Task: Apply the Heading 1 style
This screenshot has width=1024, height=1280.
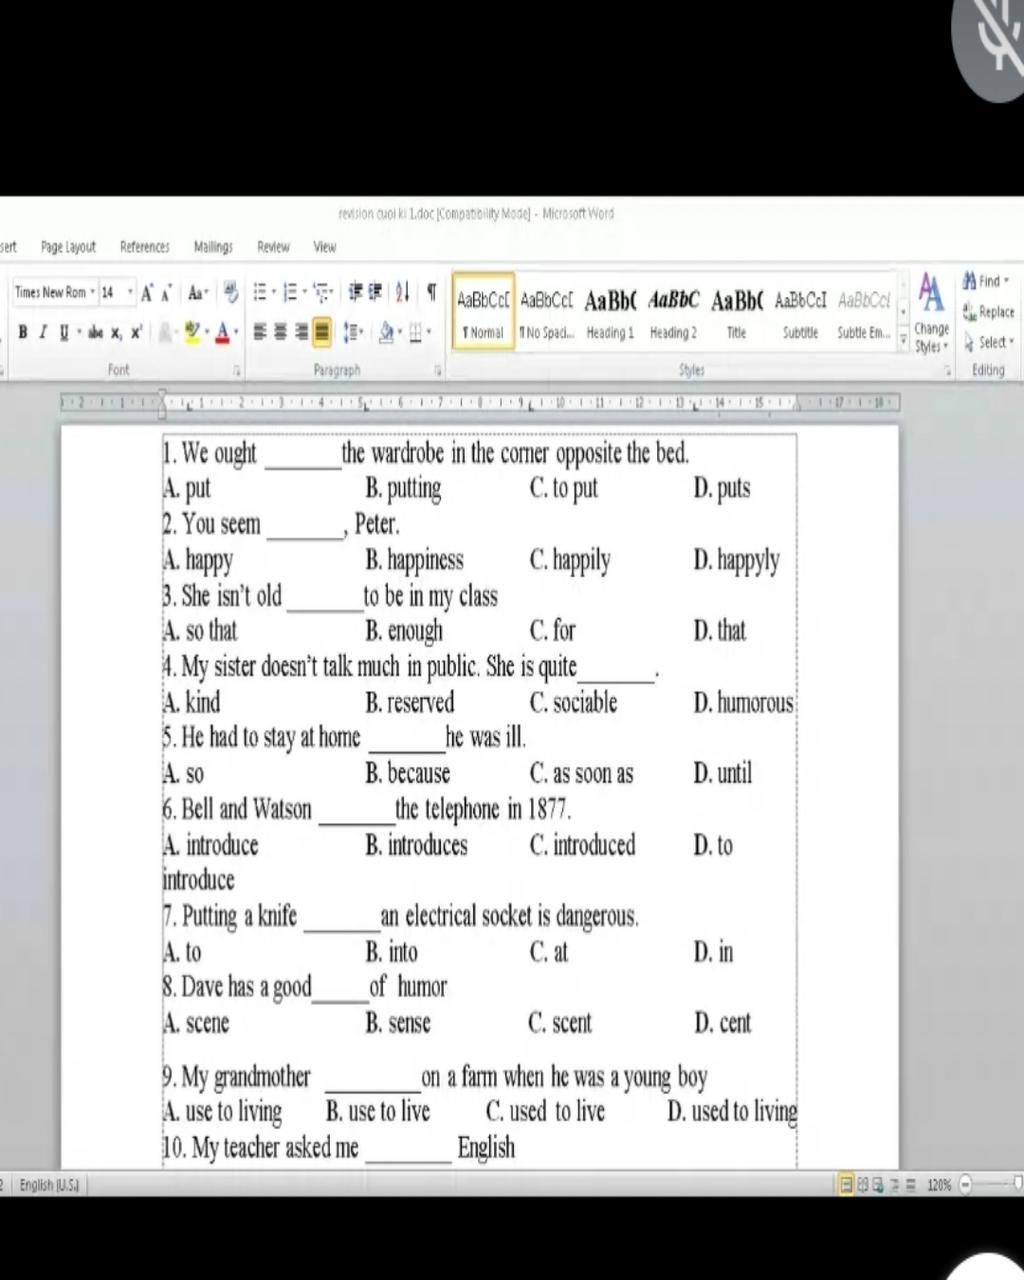Action: tap(610, 312)
